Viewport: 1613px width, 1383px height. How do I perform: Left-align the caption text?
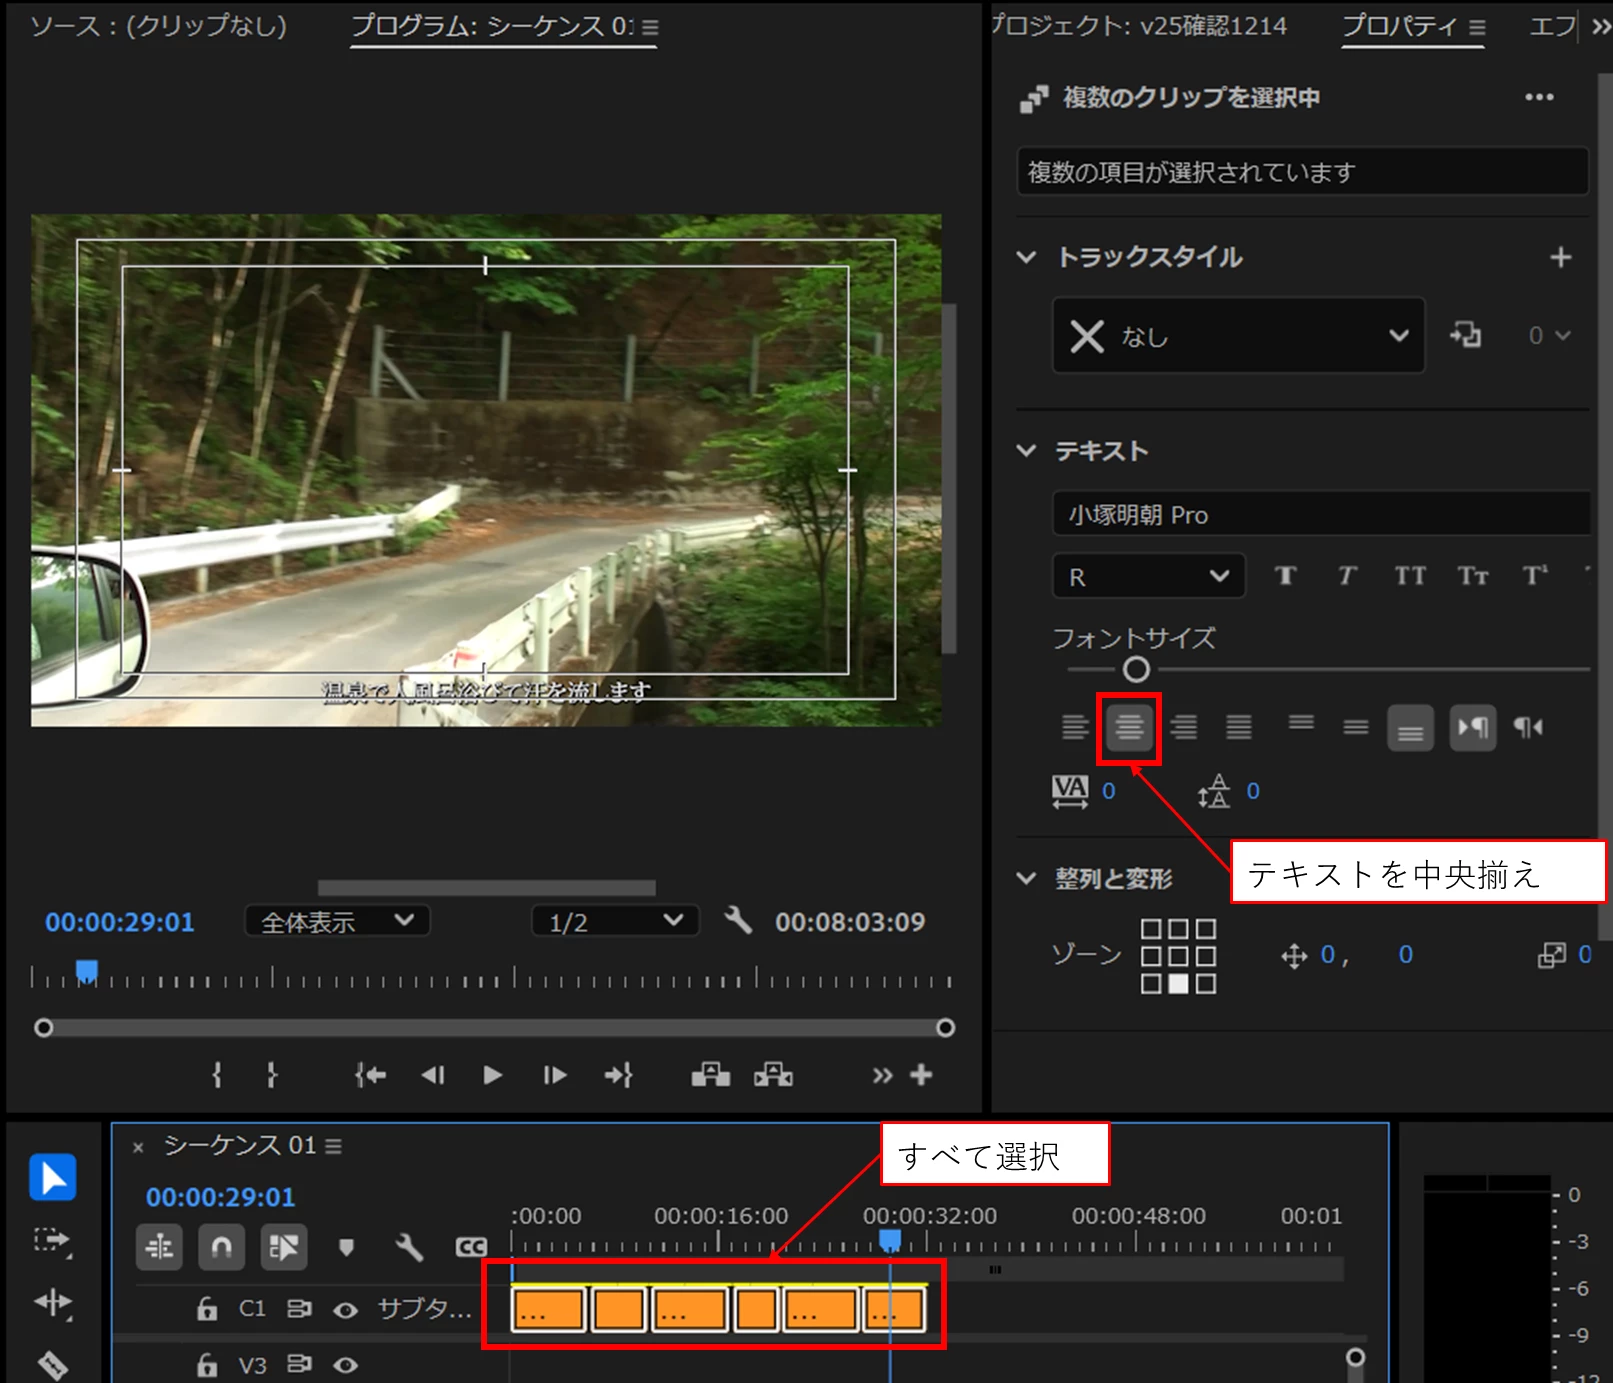1075,727
